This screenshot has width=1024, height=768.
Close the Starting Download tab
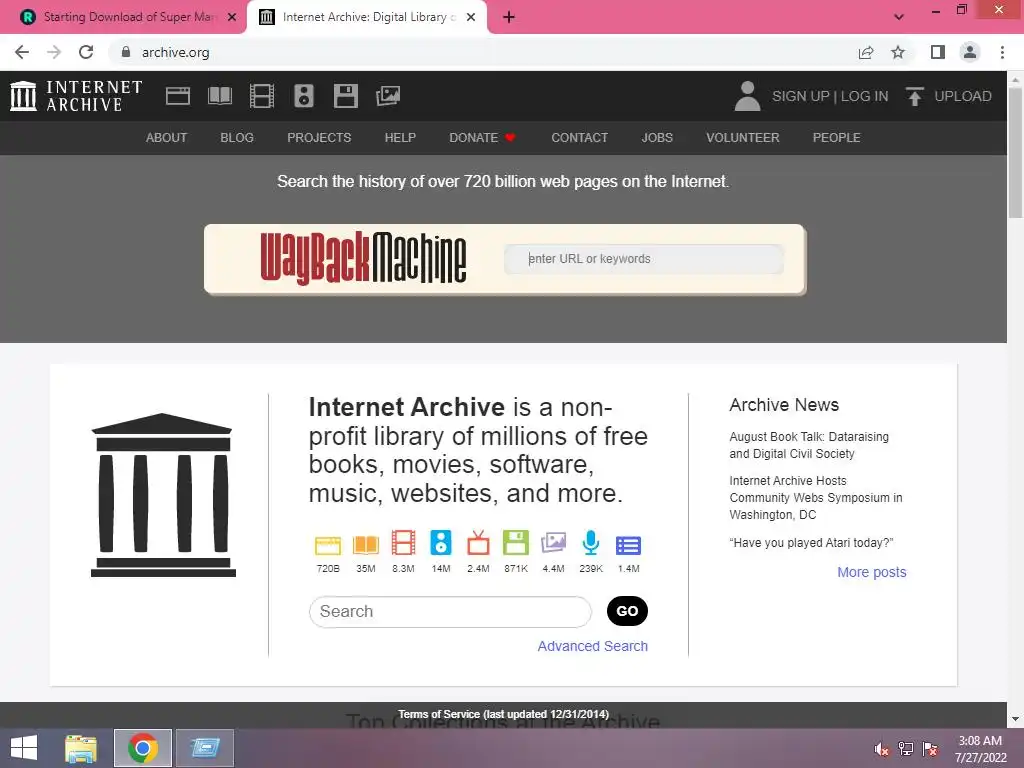tap(232, 17)
